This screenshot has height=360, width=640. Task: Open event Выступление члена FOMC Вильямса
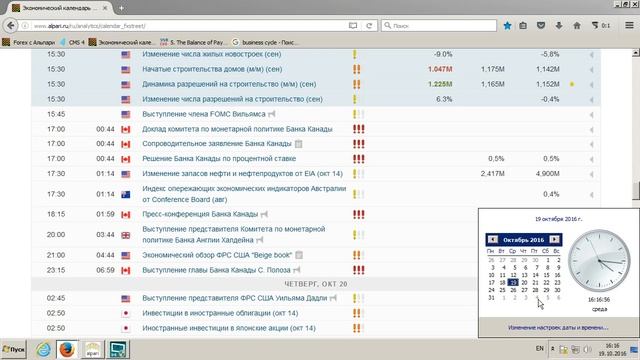click(204, 114)
